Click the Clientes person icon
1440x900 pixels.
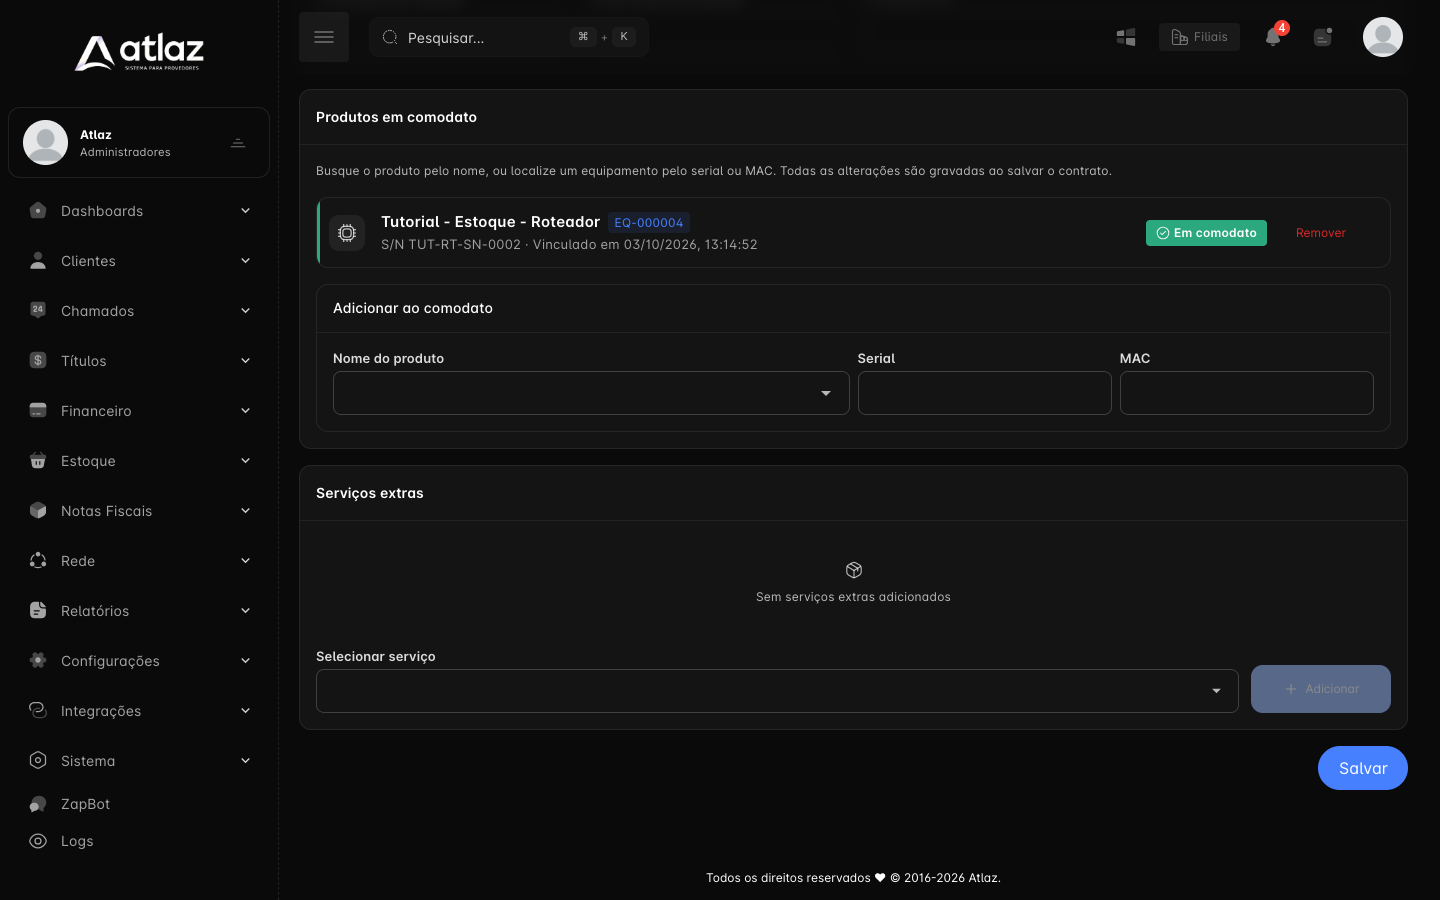[38, 261]
